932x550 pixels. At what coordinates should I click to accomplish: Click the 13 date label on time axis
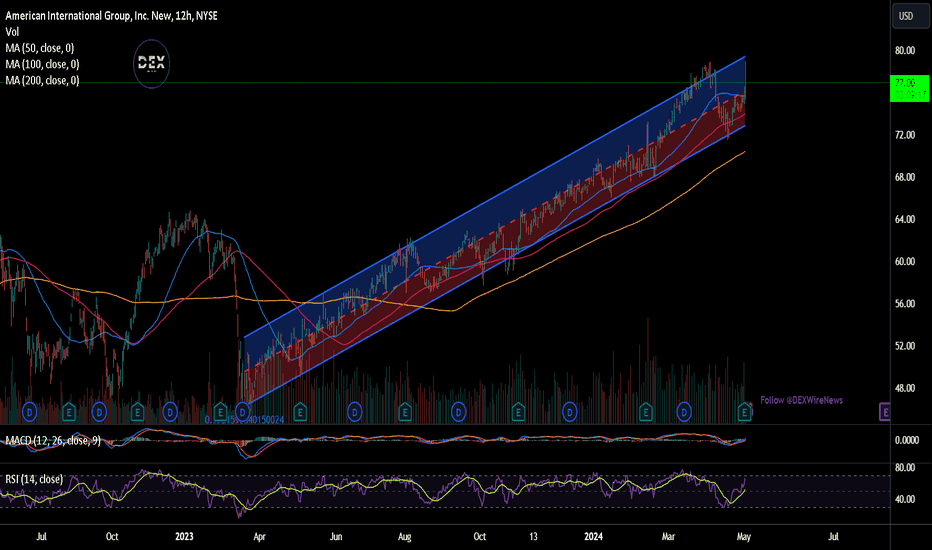tap(533, 536)
